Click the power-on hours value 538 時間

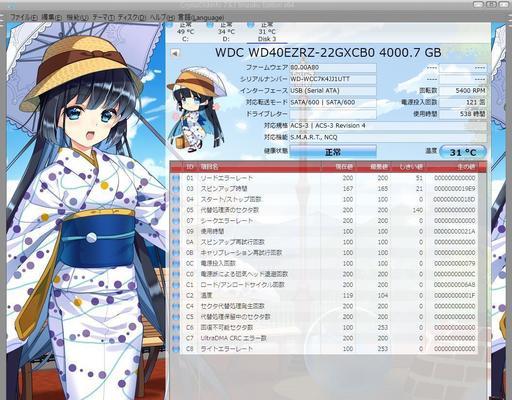[463, 114]
